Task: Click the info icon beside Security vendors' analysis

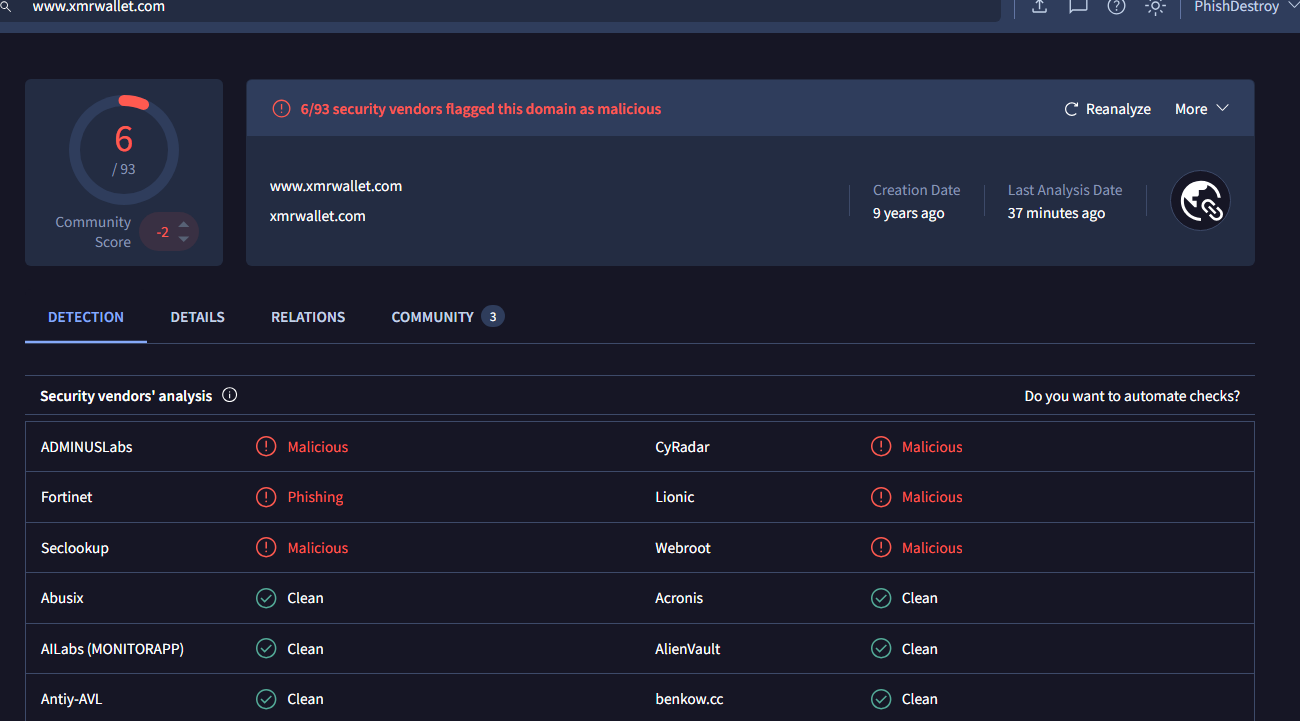Action: [x=229, y=395]
